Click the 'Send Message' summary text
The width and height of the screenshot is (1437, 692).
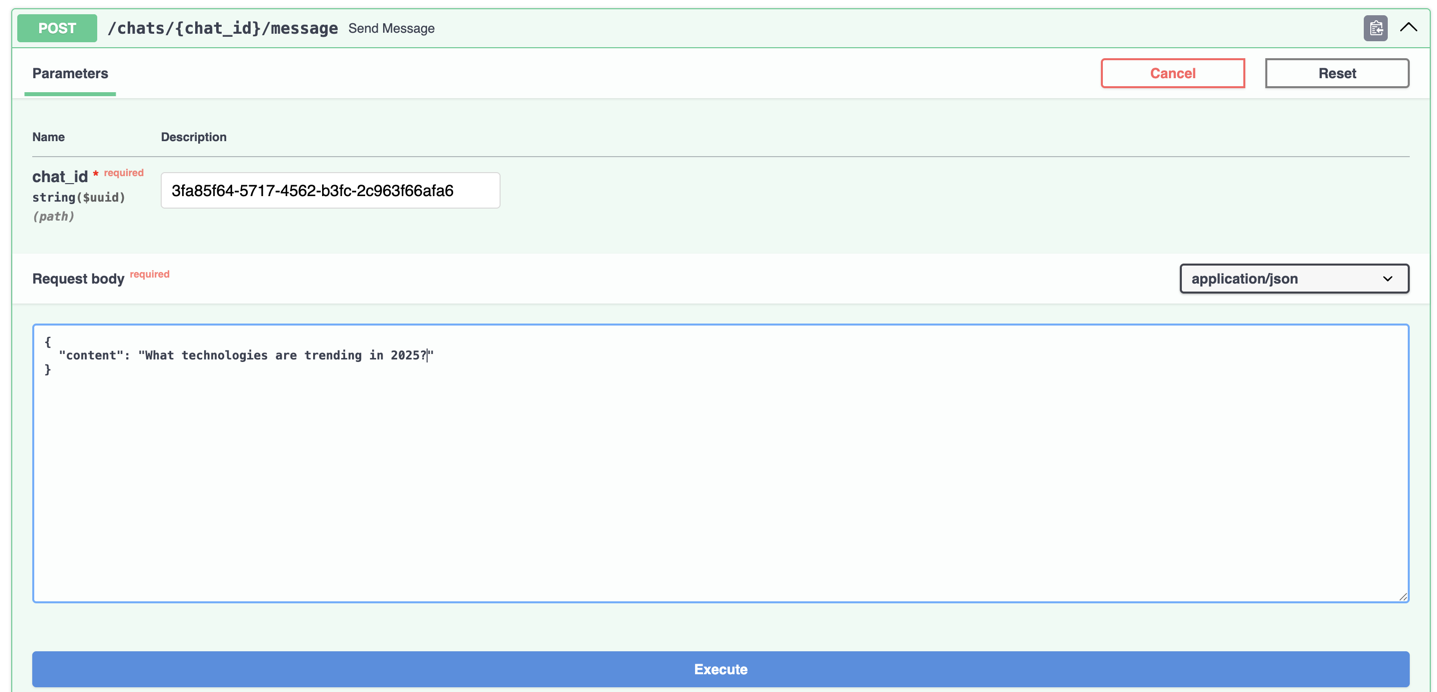point(391,29)
